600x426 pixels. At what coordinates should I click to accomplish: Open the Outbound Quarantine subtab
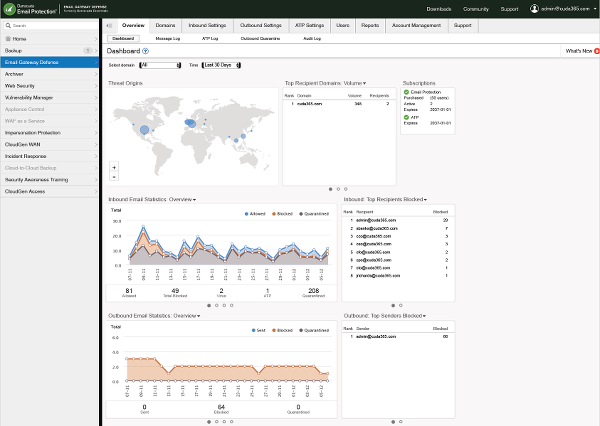pos(260,39)
